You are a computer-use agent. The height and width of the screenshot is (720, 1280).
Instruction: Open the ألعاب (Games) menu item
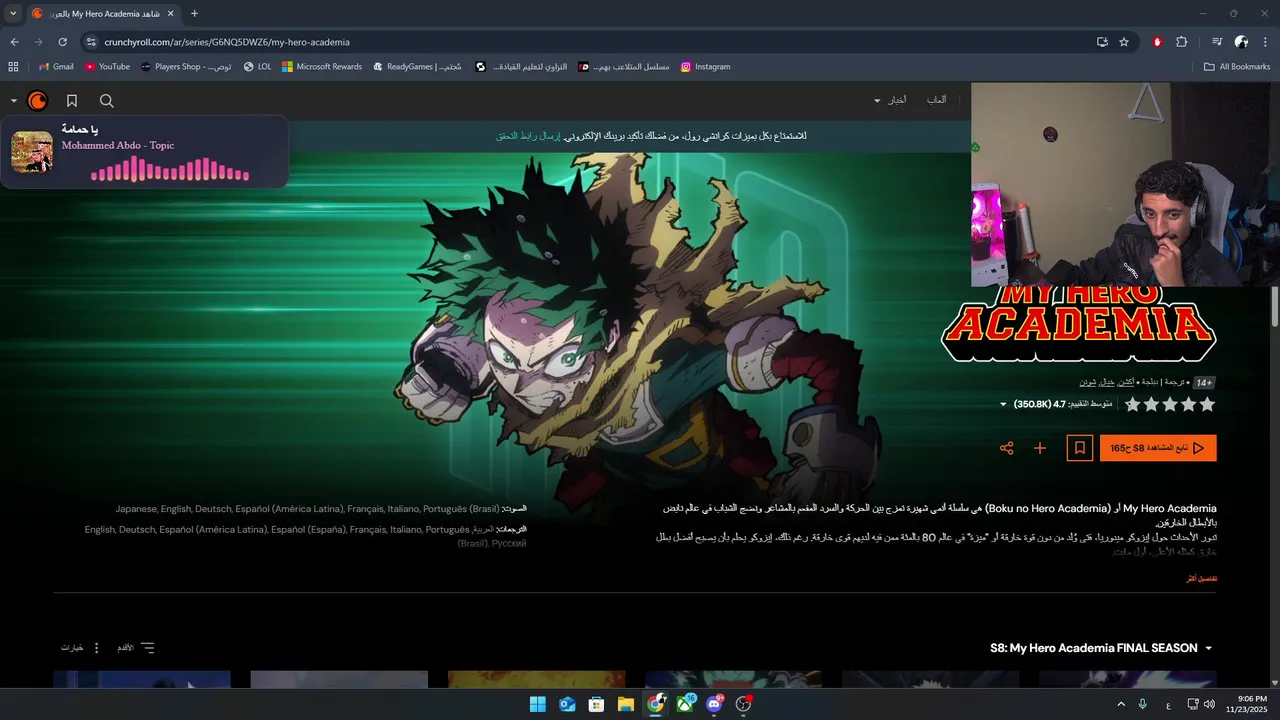(x=937, y=100)
